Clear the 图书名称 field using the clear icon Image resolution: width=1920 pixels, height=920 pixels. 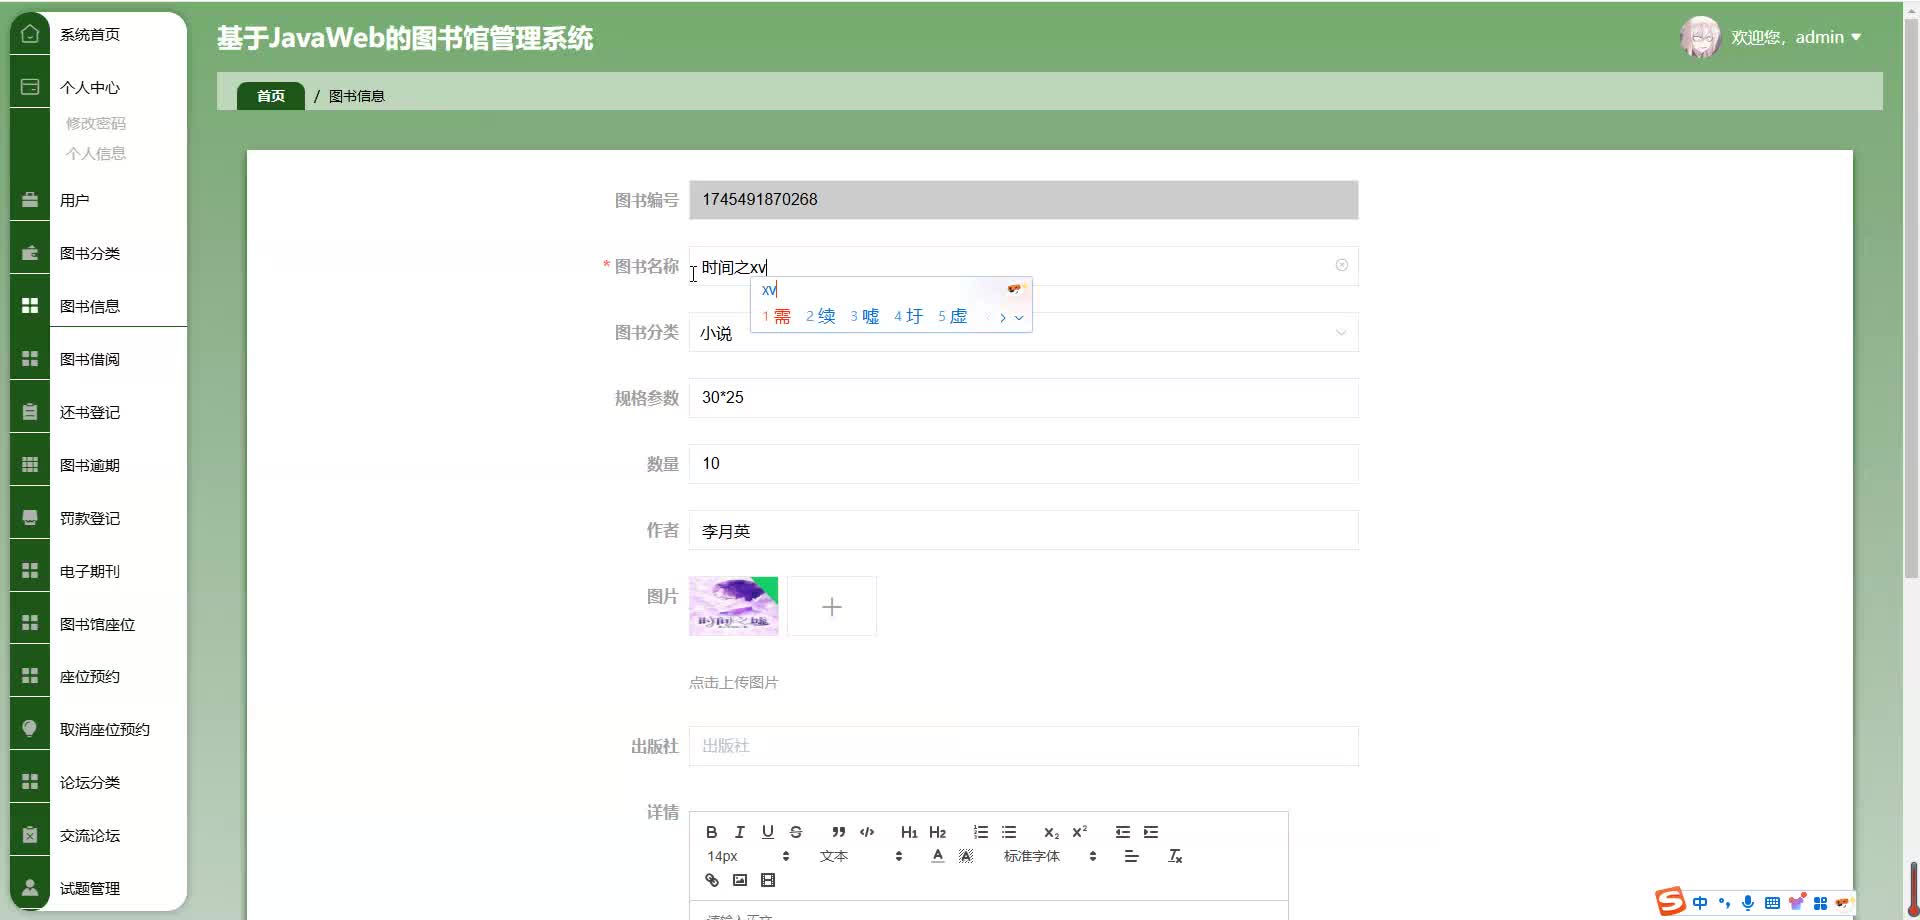click(1341, 265)
